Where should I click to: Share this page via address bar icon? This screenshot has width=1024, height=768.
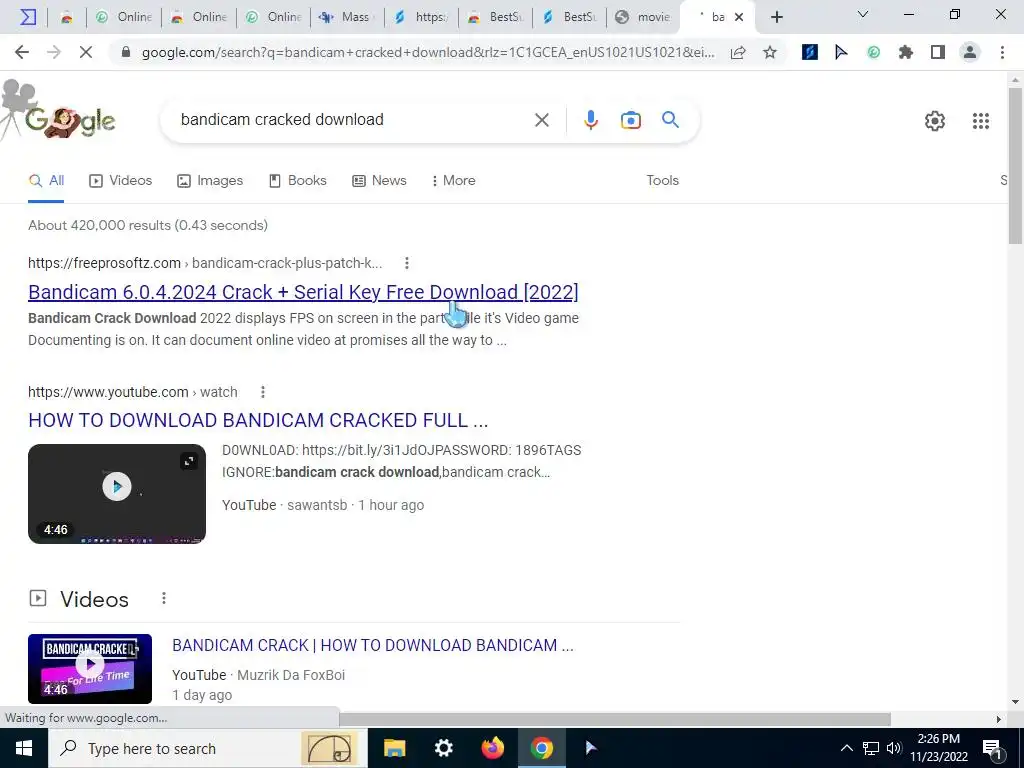click(738, 52)
